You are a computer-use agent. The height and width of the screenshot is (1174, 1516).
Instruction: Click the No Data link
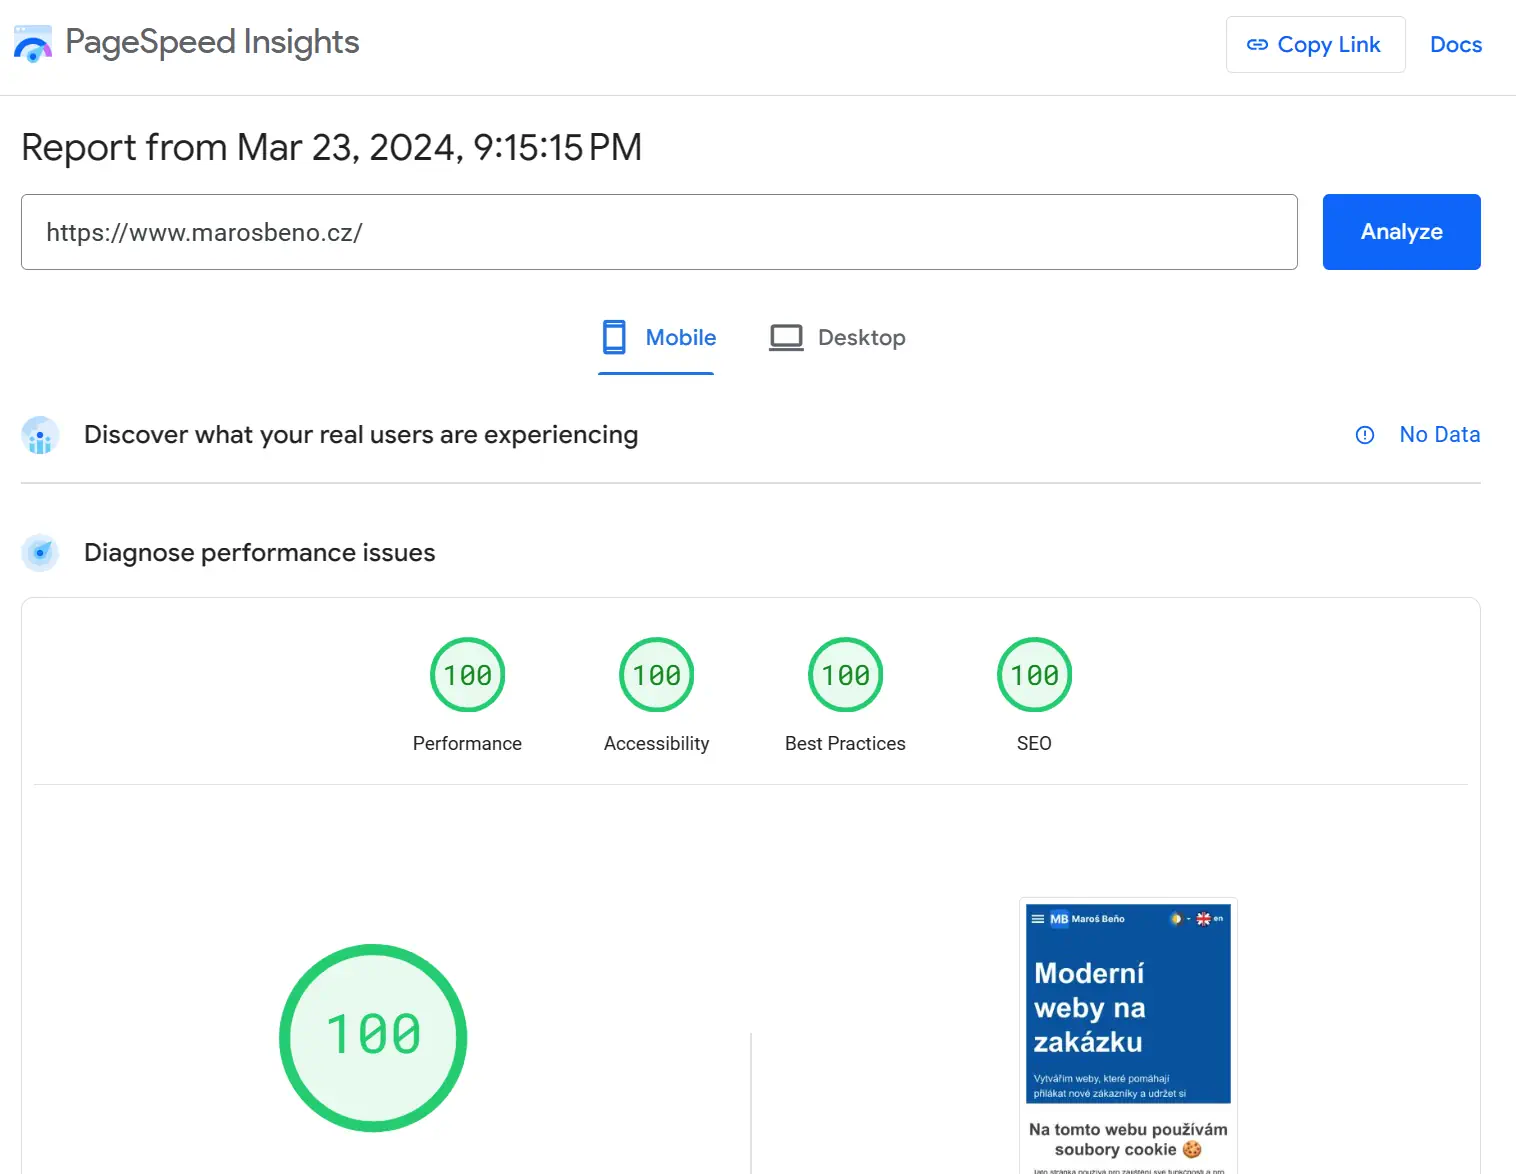(x=1439, y=435)
